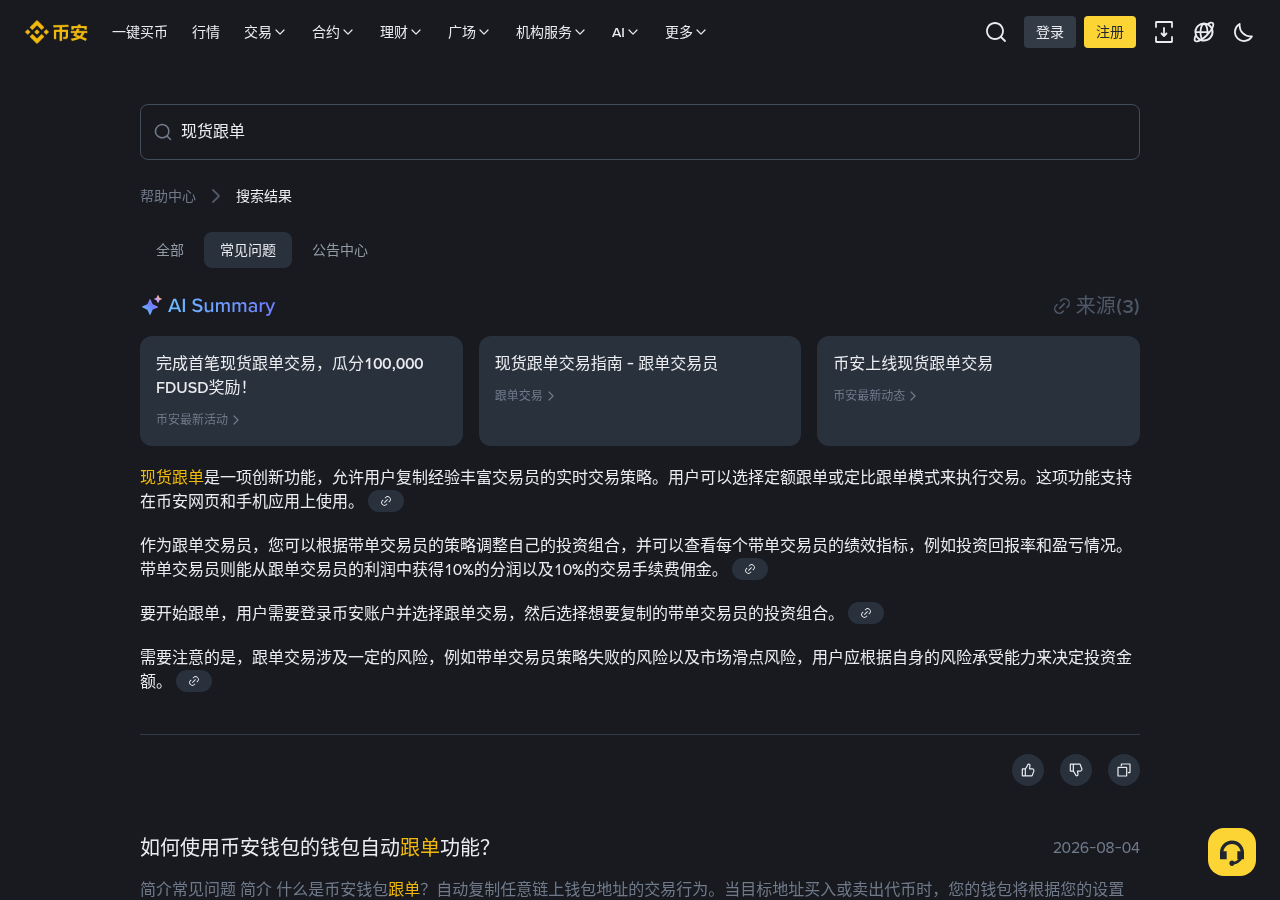1280x900 pixels.
Task: Click the 现货跟单 search input field
Action: click(640, 132)
